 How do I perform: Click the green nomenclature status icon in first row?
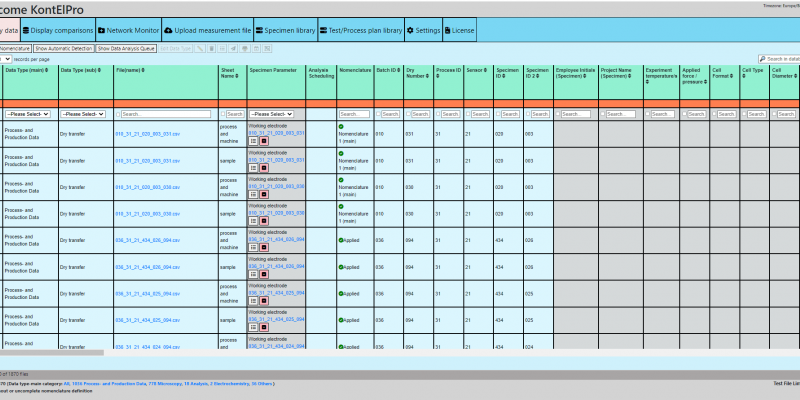tap(342, 126)
